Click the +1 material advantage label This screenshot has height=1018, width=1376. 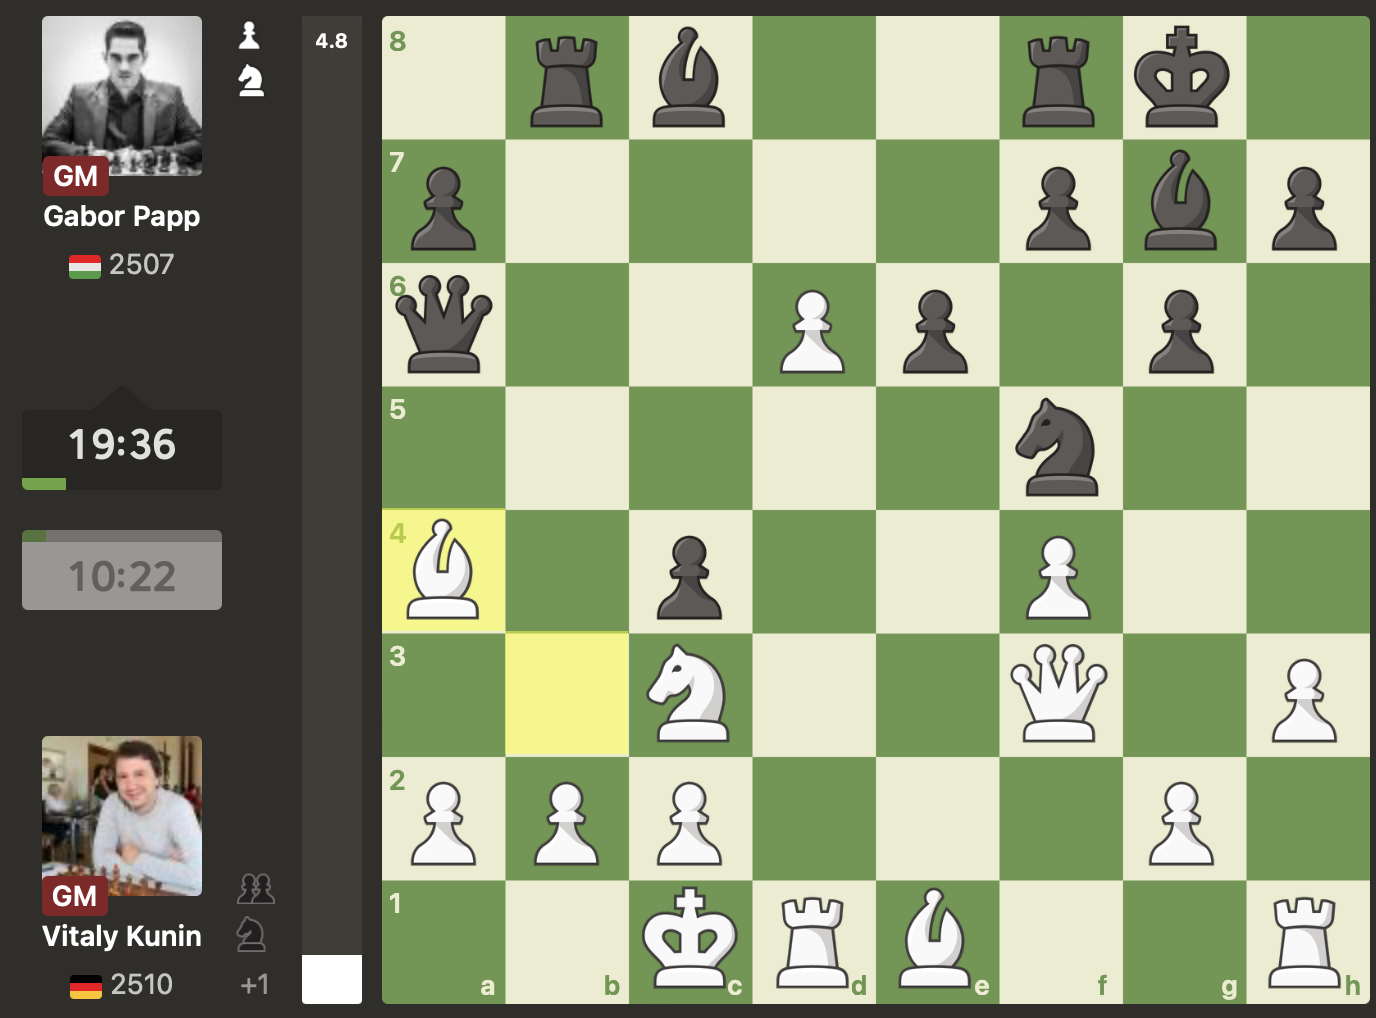(x=255, y=985)
